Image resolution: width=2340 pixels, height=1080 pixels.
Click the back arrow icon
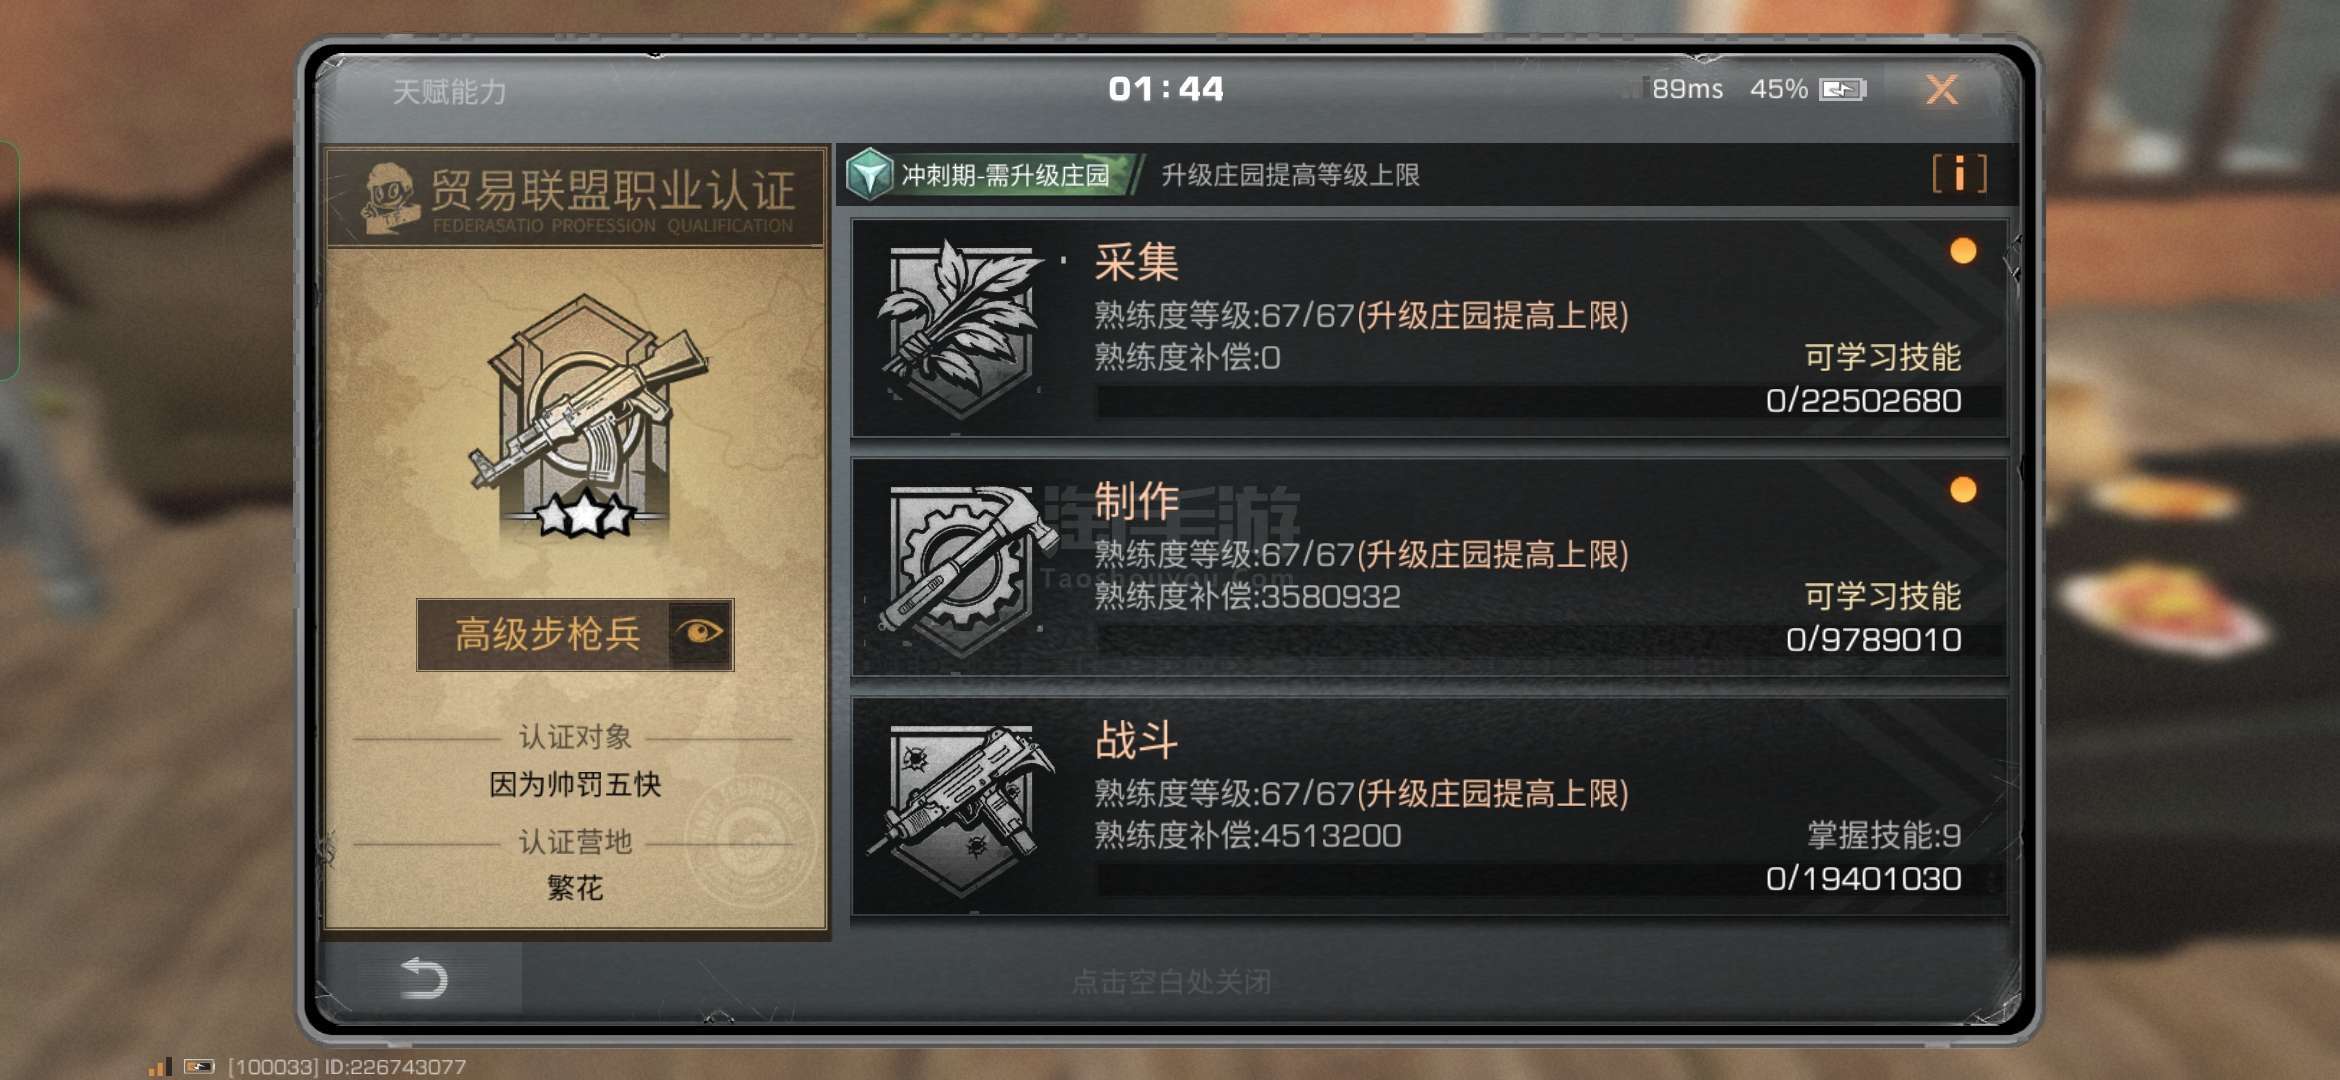[x=423, y=978]
